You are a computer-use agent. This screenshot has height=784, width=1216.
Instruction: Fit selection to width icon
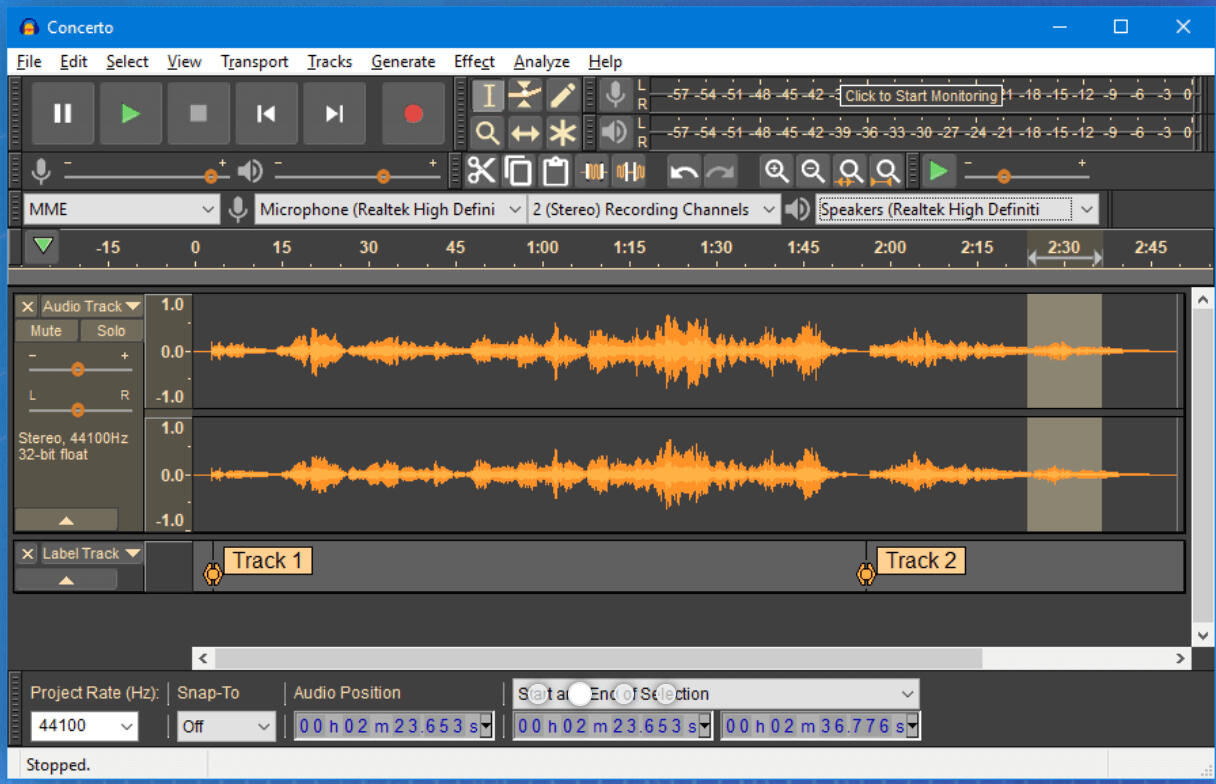[x=849, y=171]
